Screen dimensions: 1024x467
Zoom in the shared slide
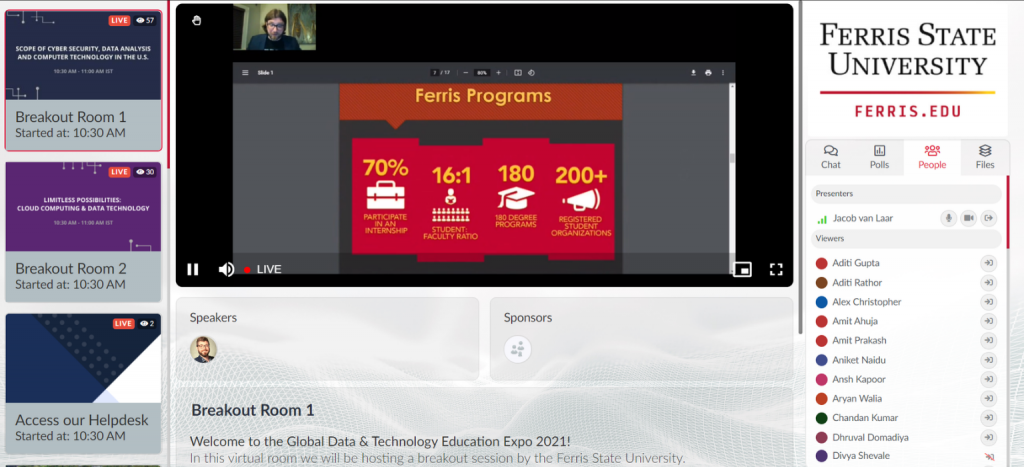pos(498,72)
